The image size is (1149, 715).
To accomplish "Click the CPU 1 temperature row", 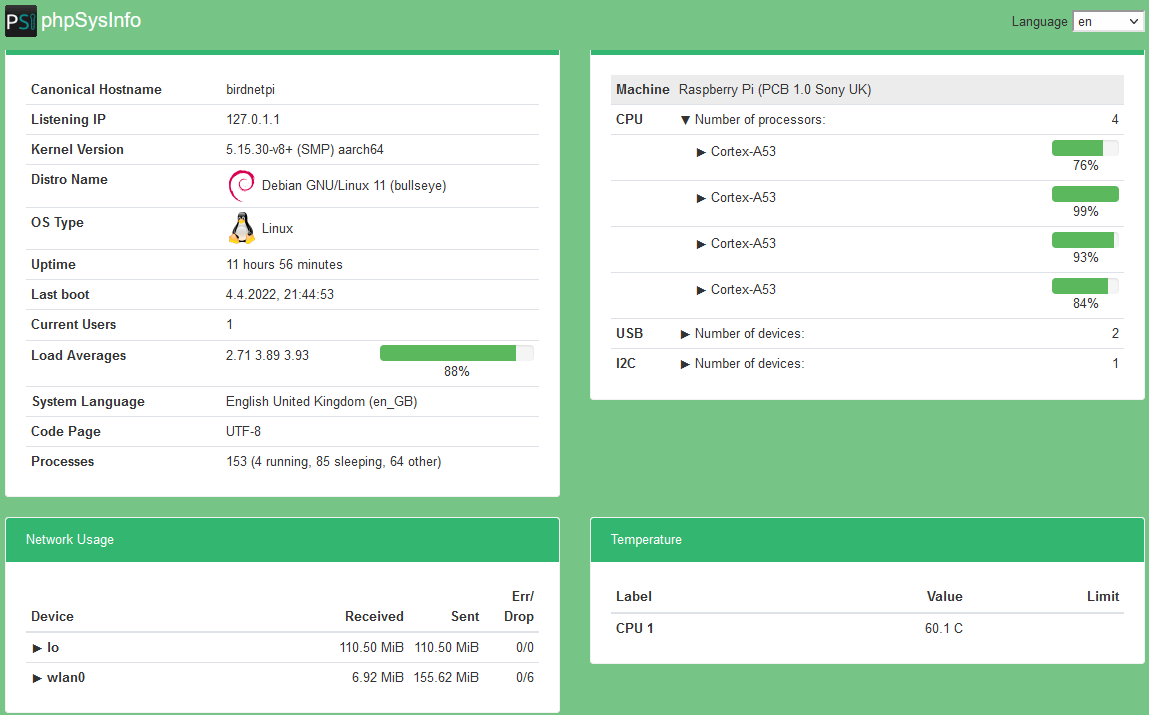I will [636, 628].
